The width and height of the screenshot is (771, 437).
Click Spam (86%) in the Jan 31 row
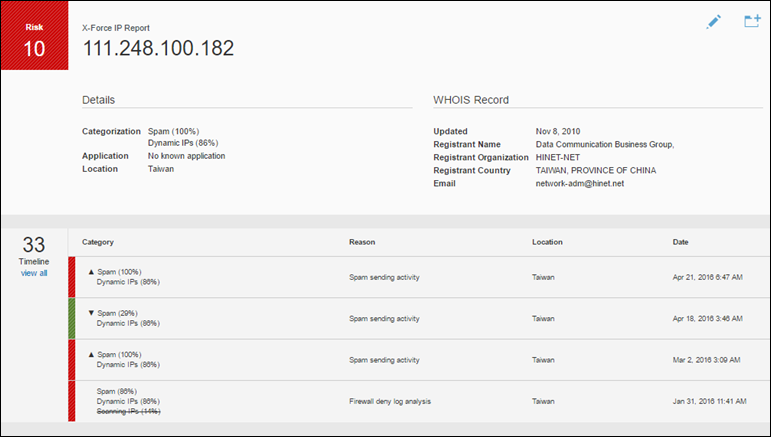pyautogui.click(x=117, y=391)
